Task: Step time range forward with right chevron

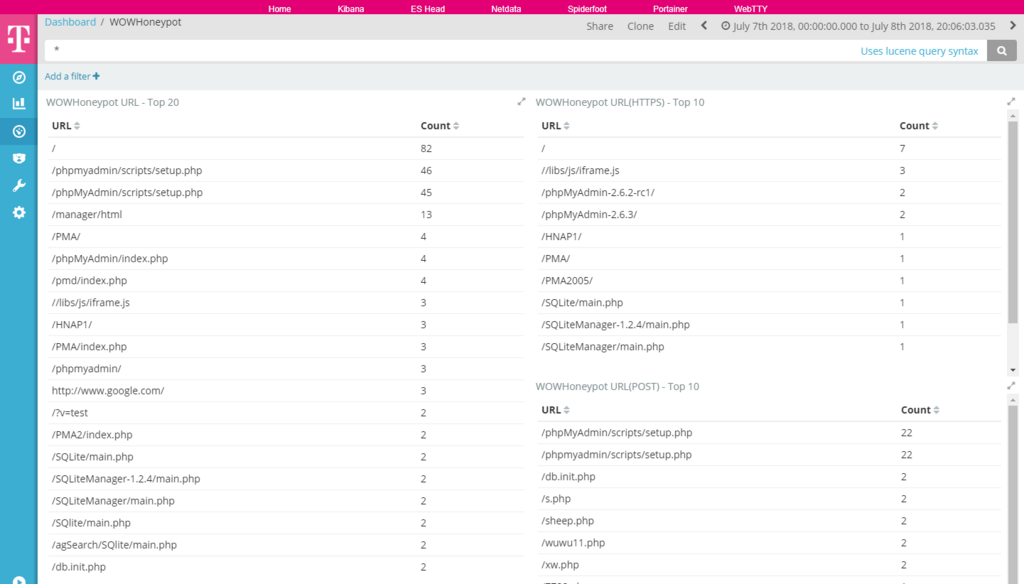Action: pyautogui.click(x=1013, y=25)
